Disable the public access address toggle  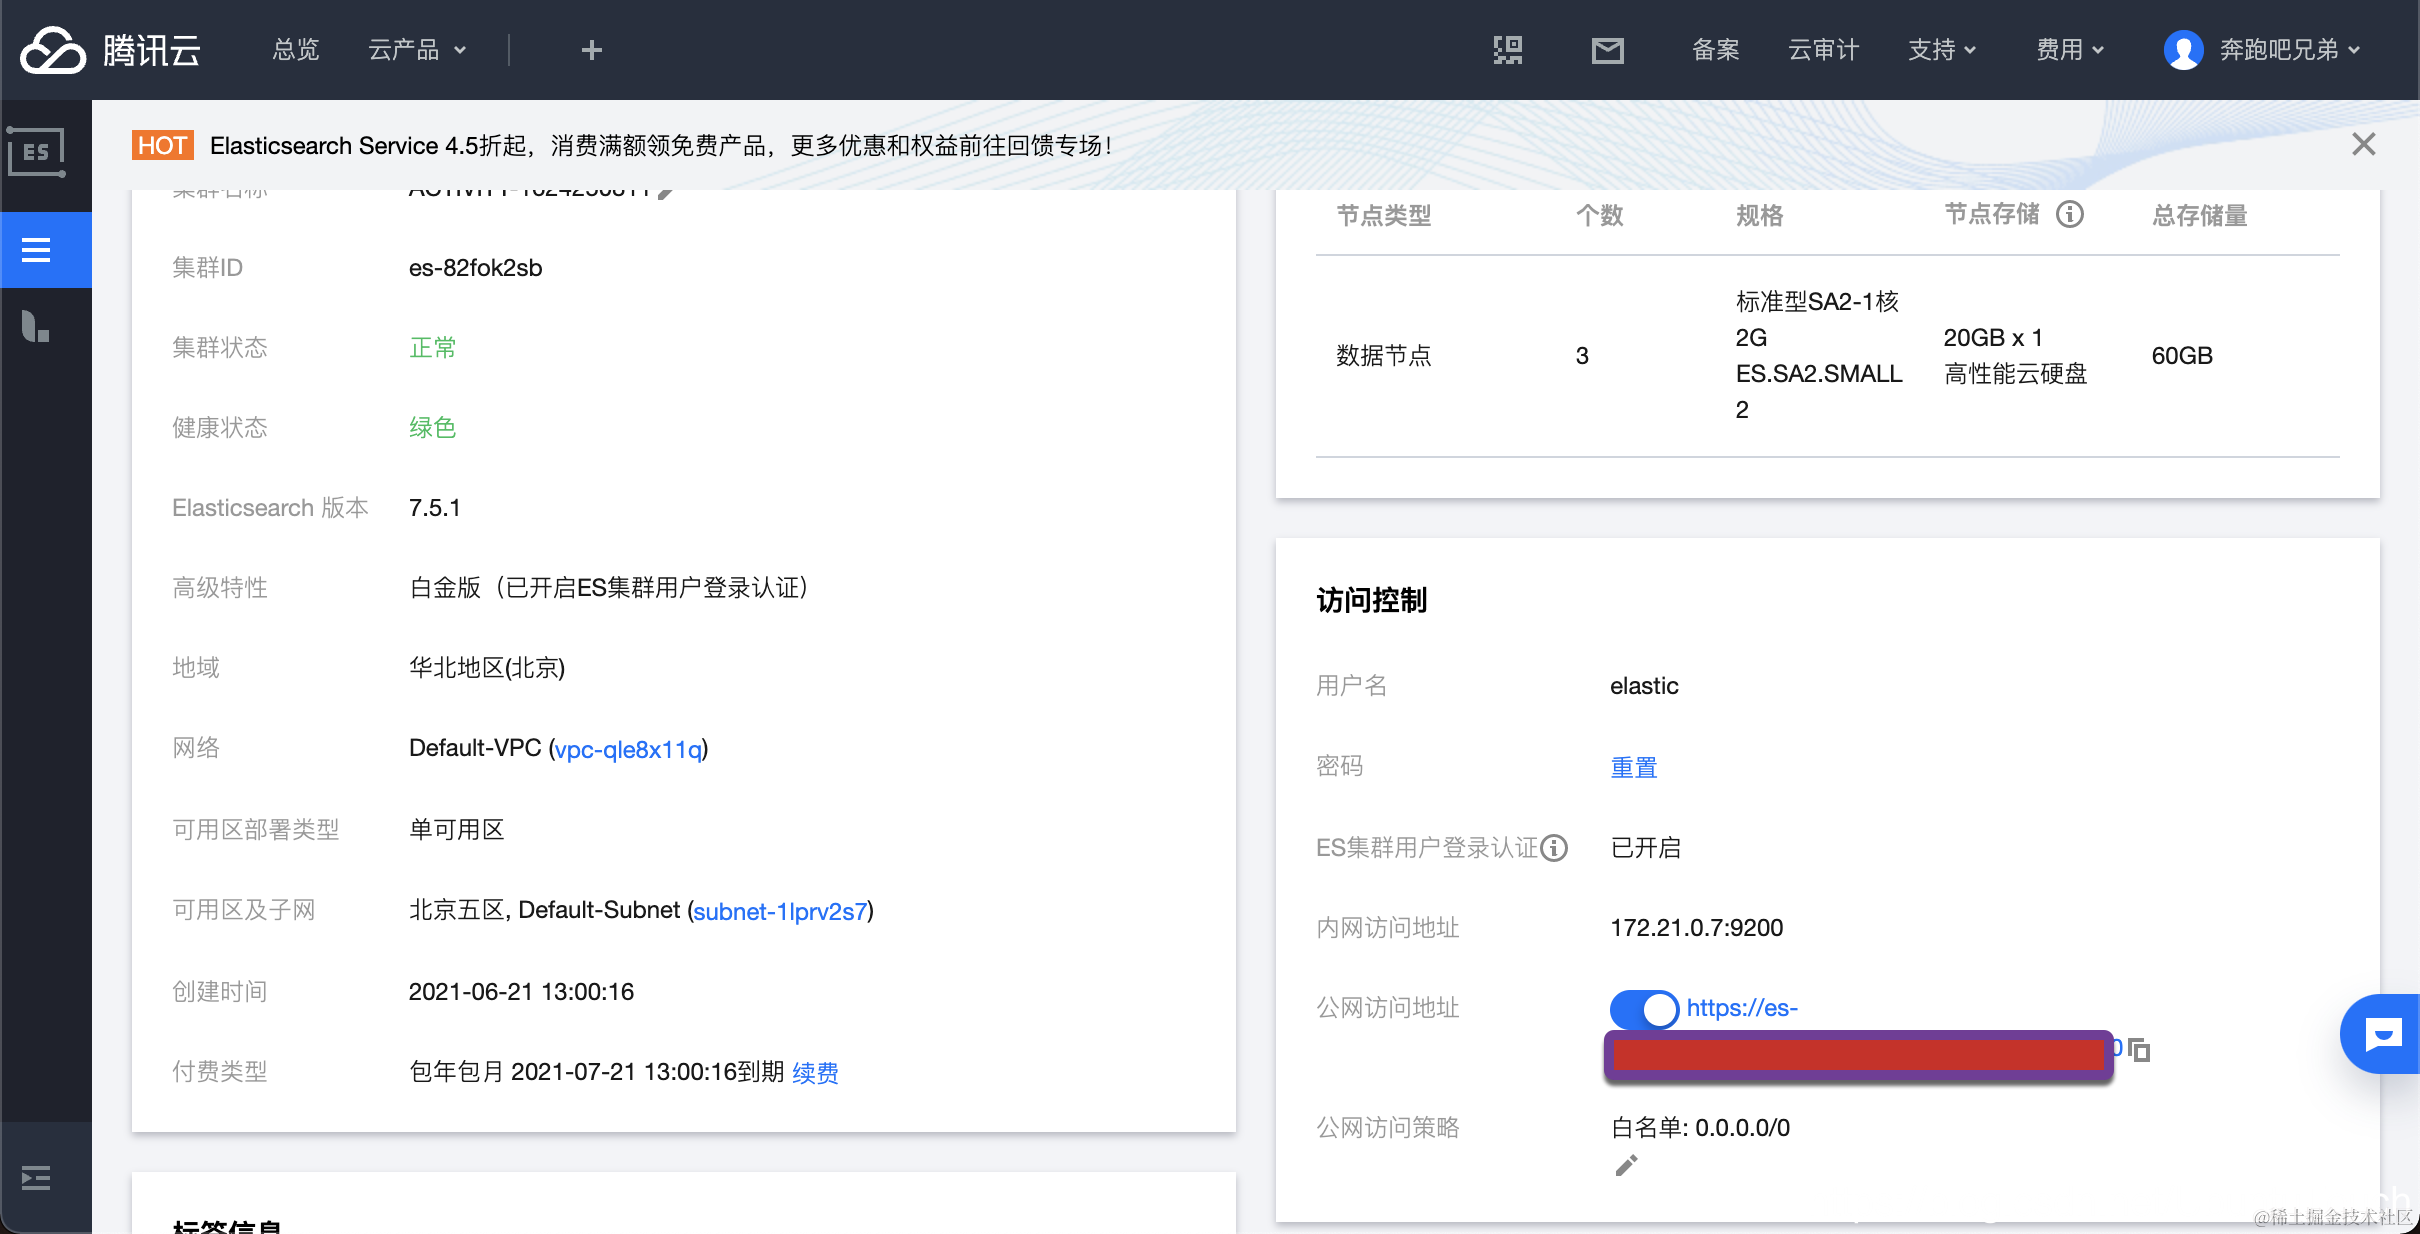(1643, 1008)
